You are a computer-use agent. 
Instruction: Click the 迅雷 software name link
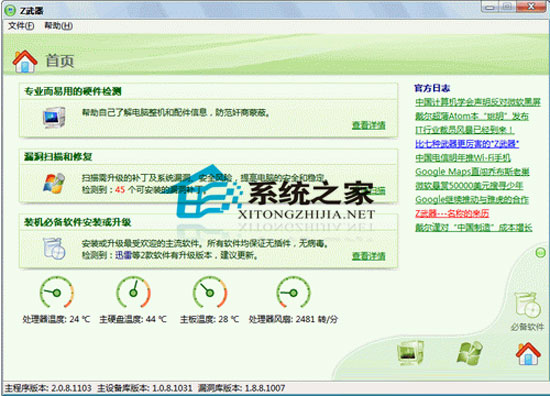[x=123, y=255]
